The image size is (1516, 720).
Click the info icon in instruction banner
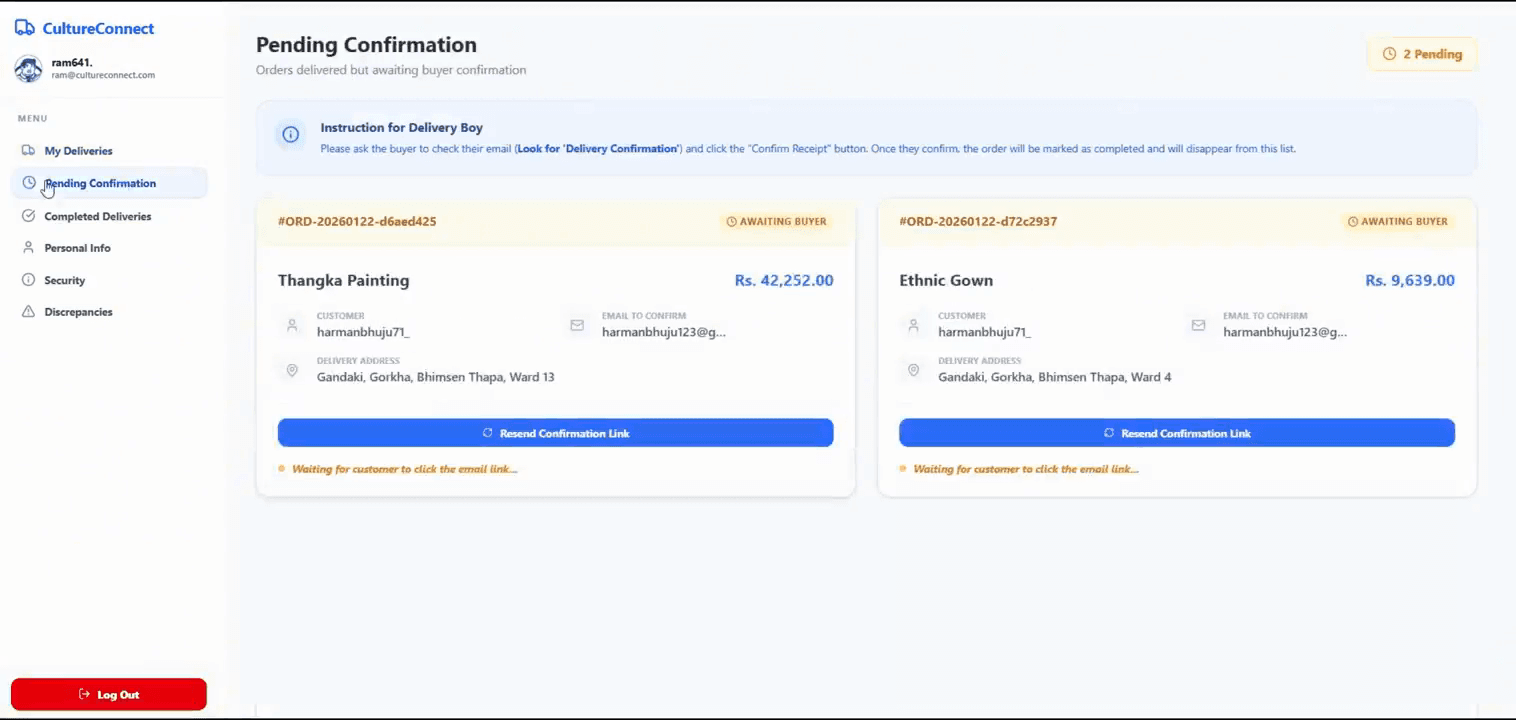coord(290,135)
